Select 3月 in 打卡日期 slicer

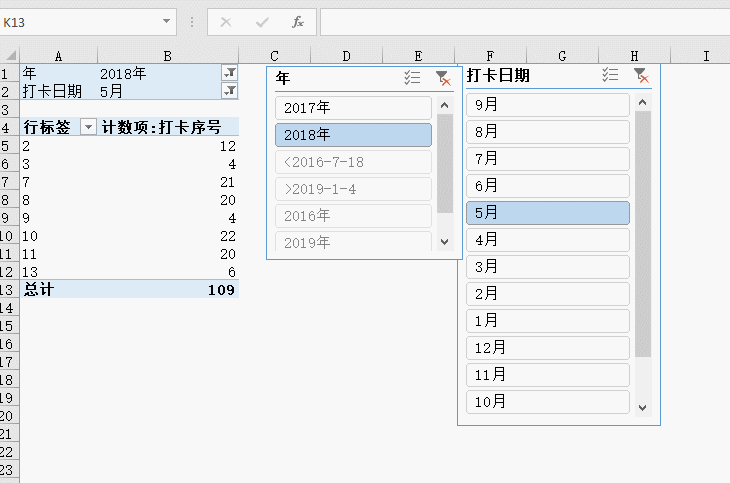[x=548, y=267]
